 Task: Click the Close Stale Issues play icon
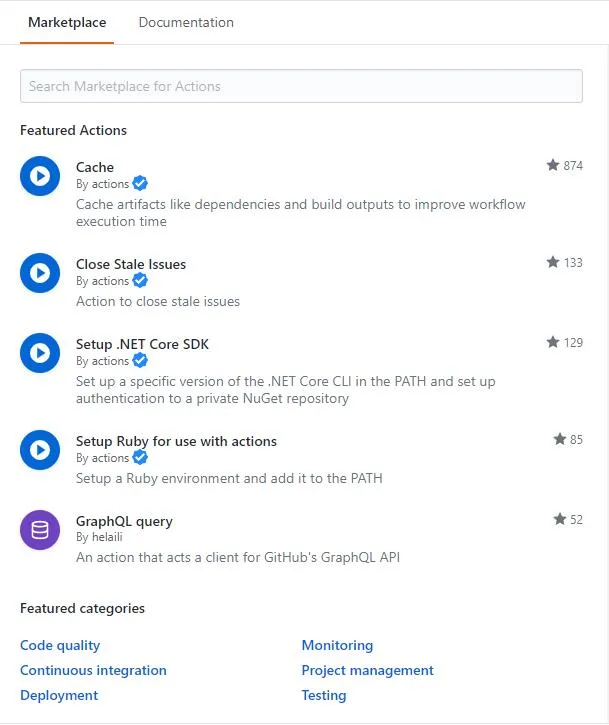pyautogui.click(x=40, y=273)
